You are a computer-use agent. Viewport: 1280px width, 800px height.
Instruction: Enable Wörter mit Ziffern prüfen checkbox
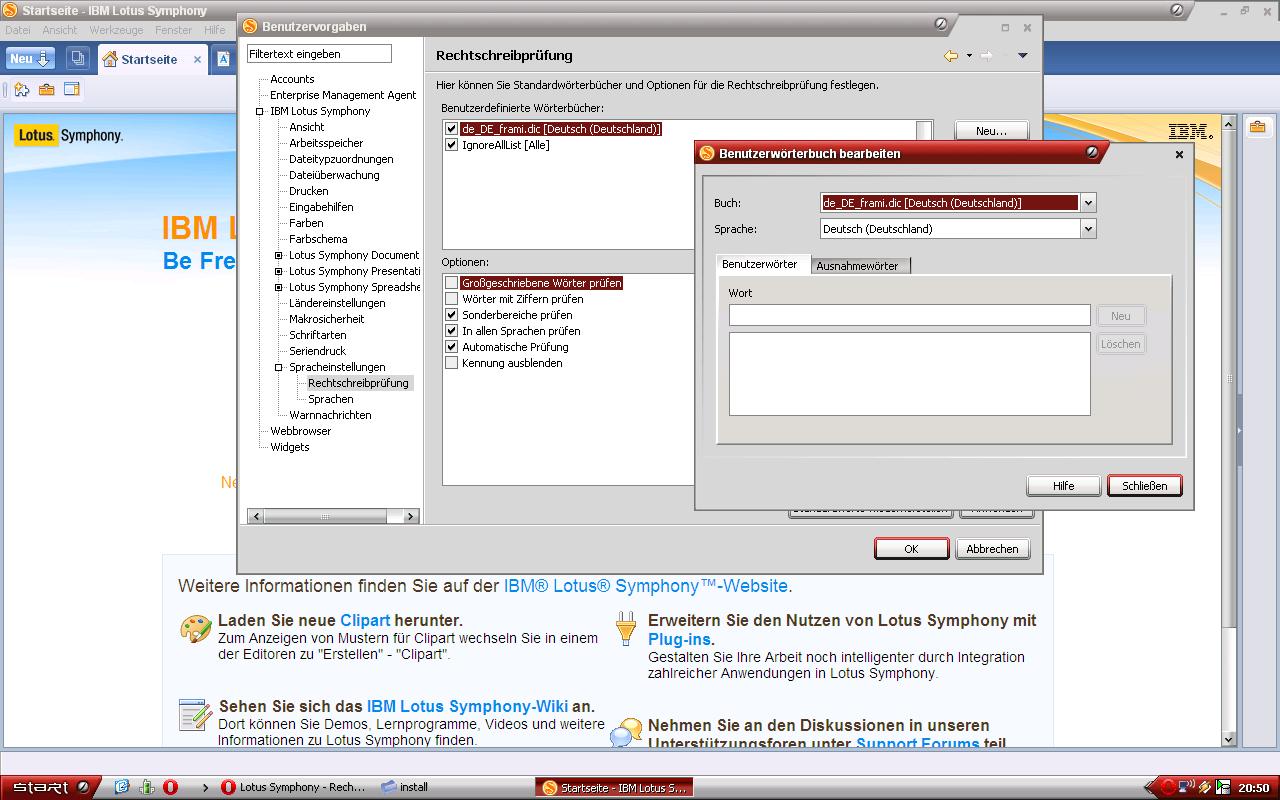452,299
